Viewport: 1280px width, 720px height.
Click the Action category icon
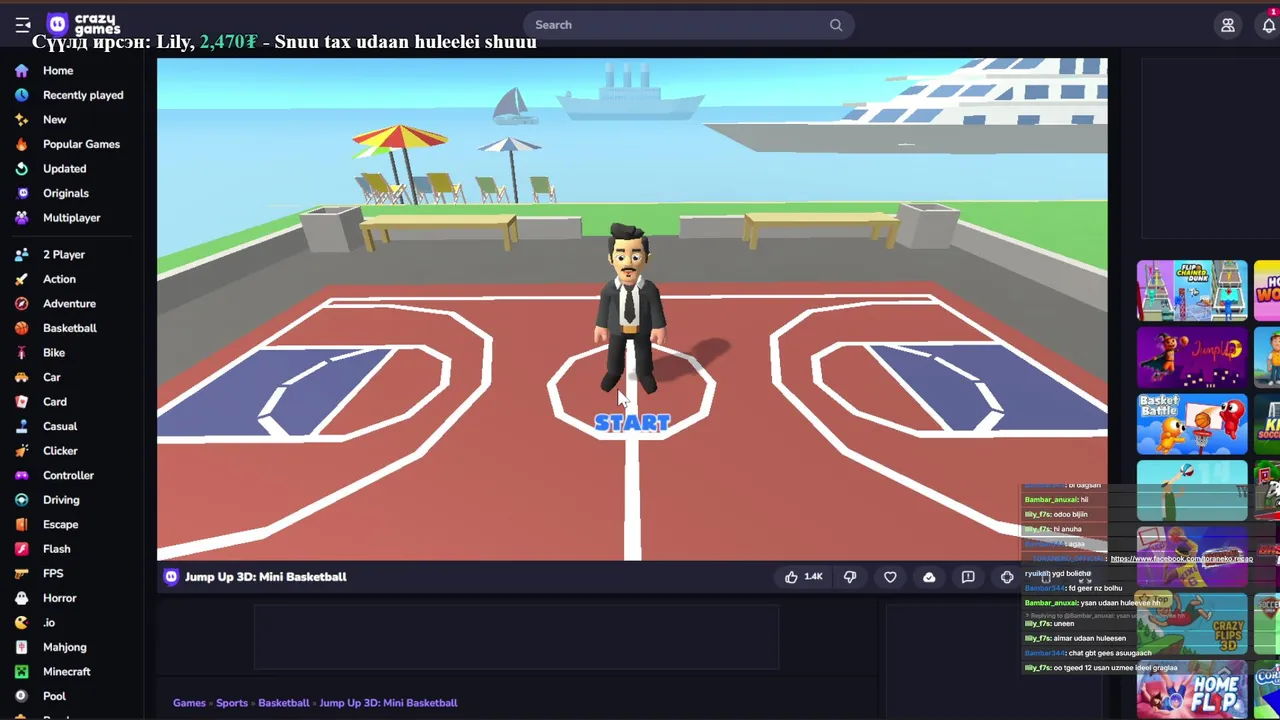[22, 279]
